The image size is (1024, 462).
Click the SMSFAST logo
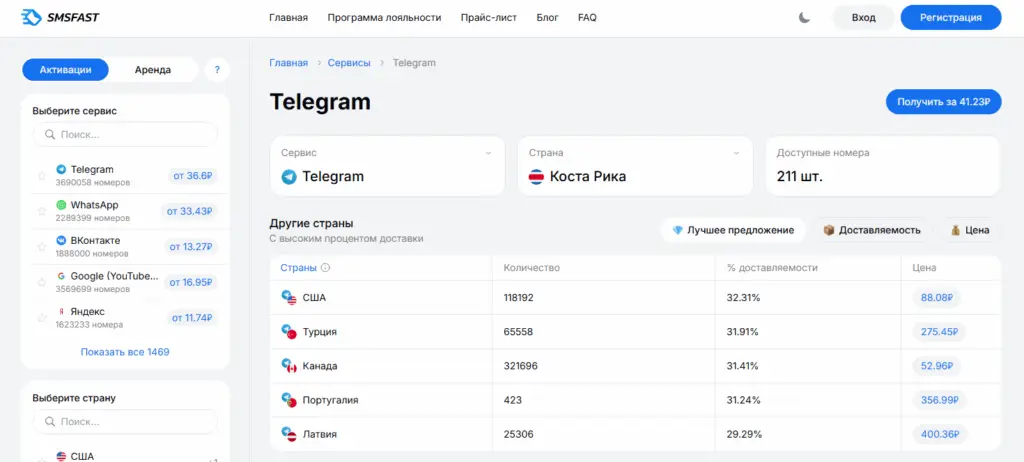click(60, 18)
